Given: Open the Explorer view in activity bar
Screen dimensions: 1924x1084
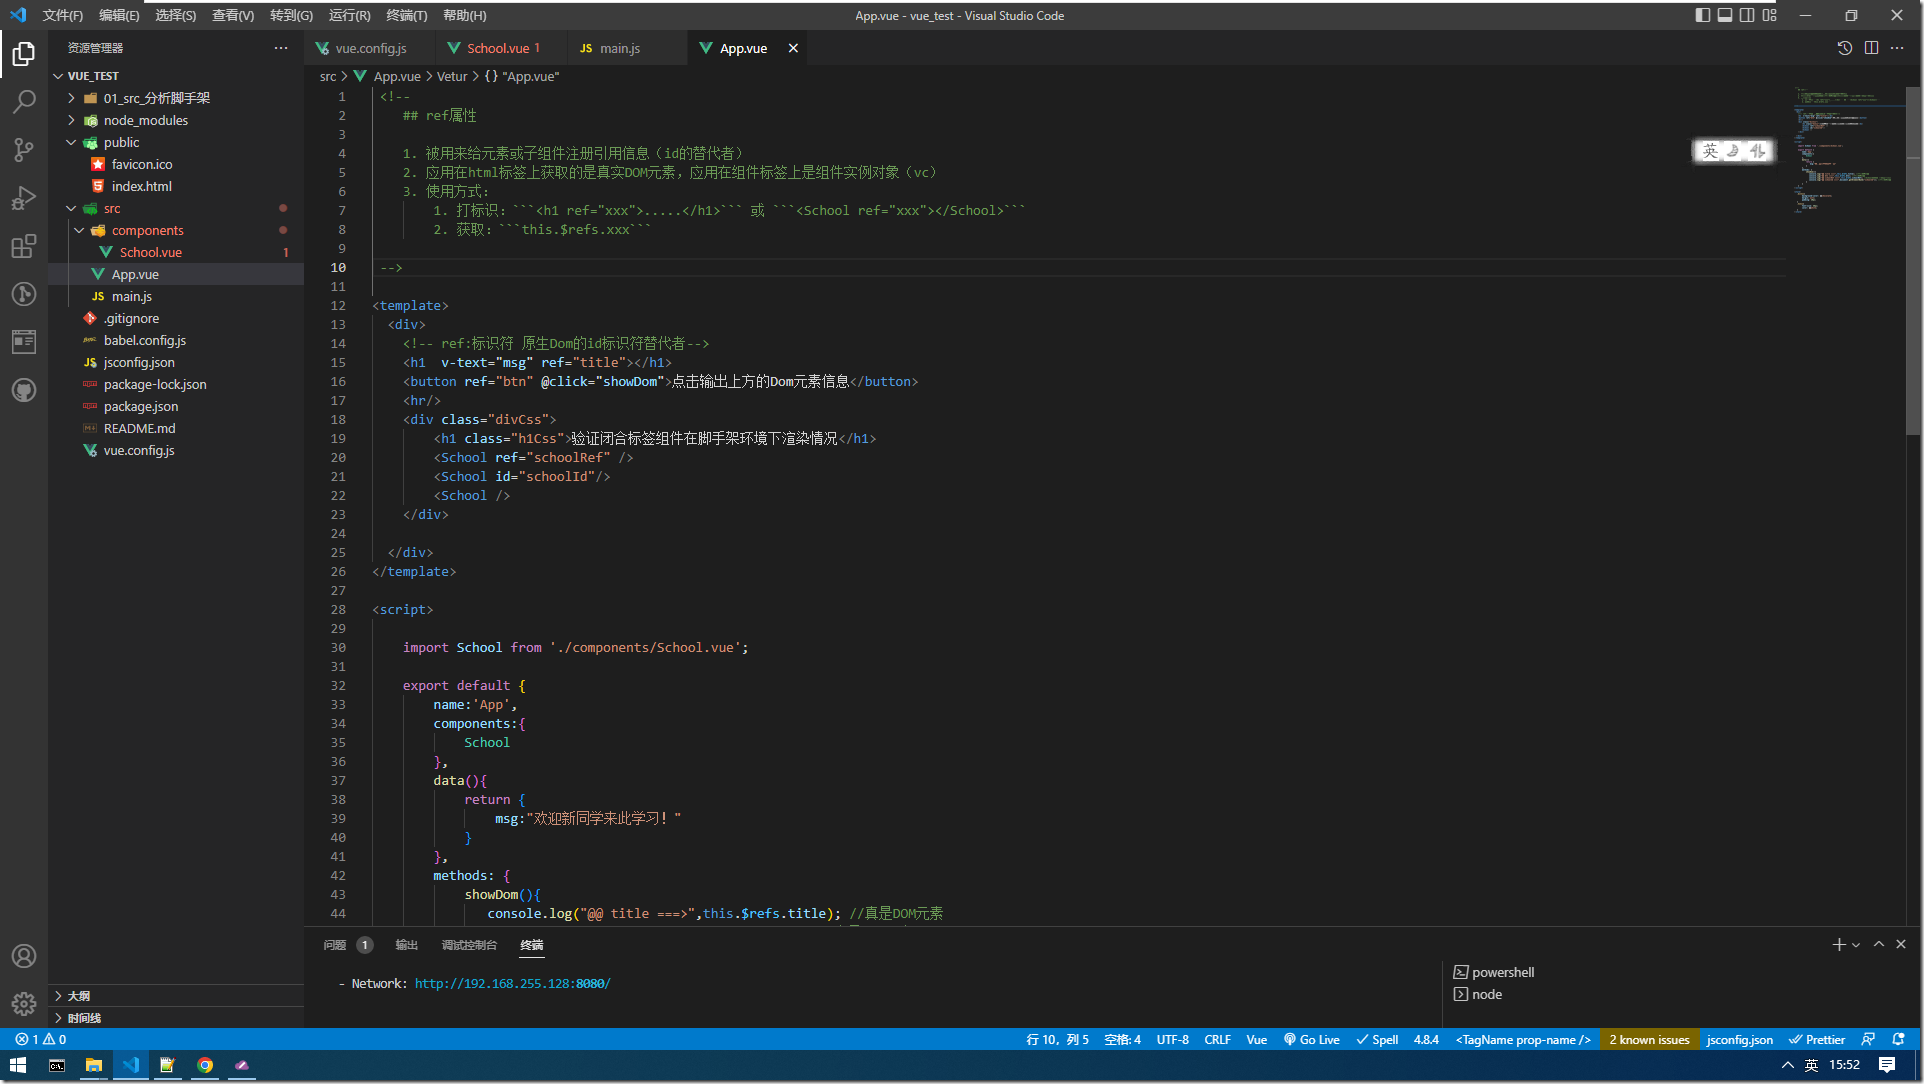Looking at the screenshot, I should 24,53.
